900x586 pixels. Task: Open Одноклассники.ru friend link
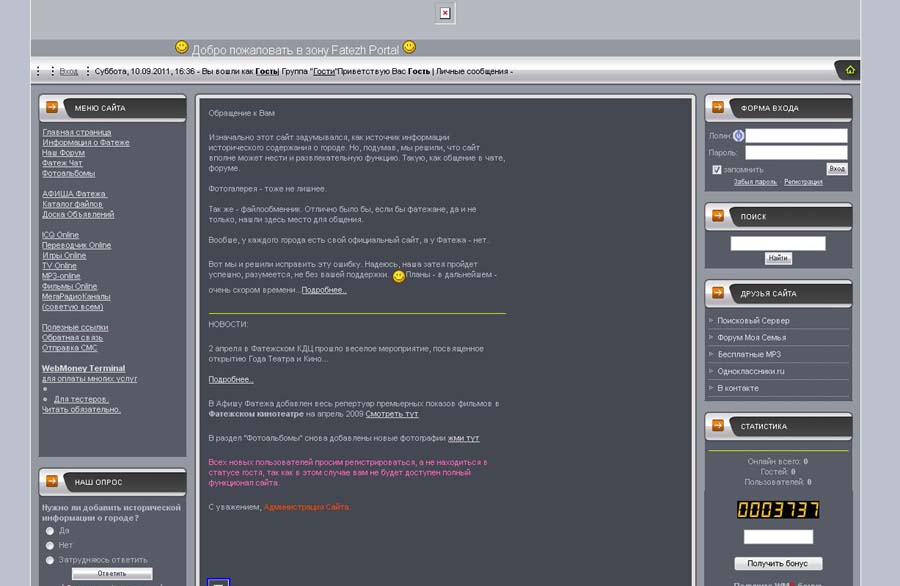coord(751,371)
